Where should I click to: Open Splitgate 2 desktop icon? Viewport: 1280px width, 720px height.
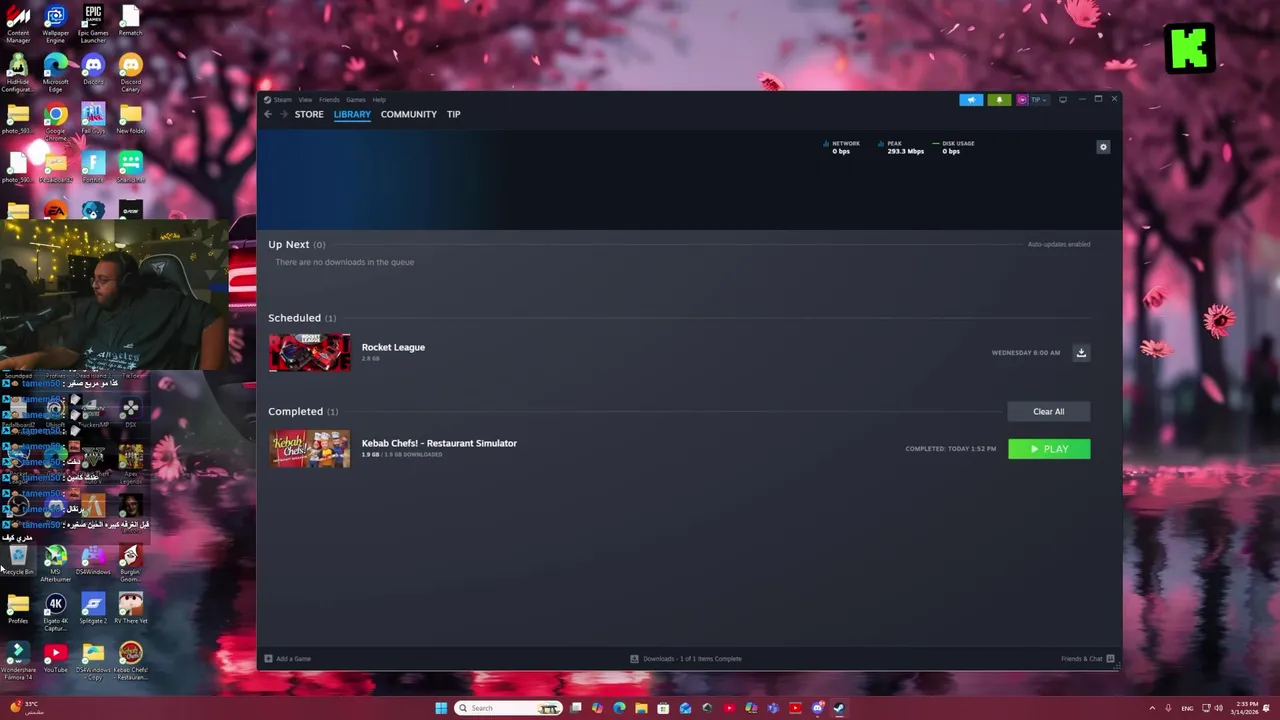93,609
